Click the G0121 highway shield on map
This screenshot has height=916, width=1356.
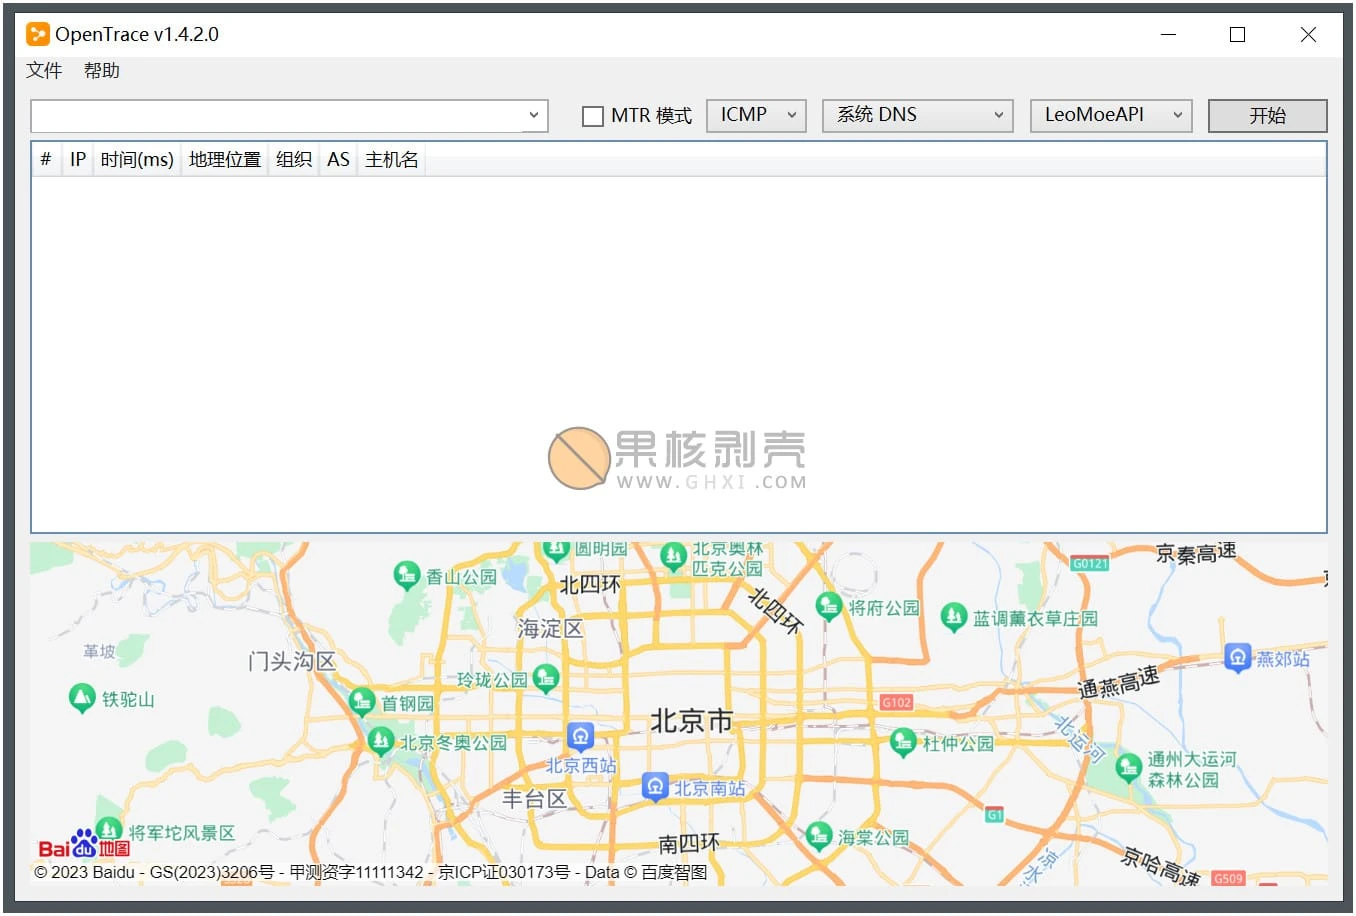[x=1090, y=563]
